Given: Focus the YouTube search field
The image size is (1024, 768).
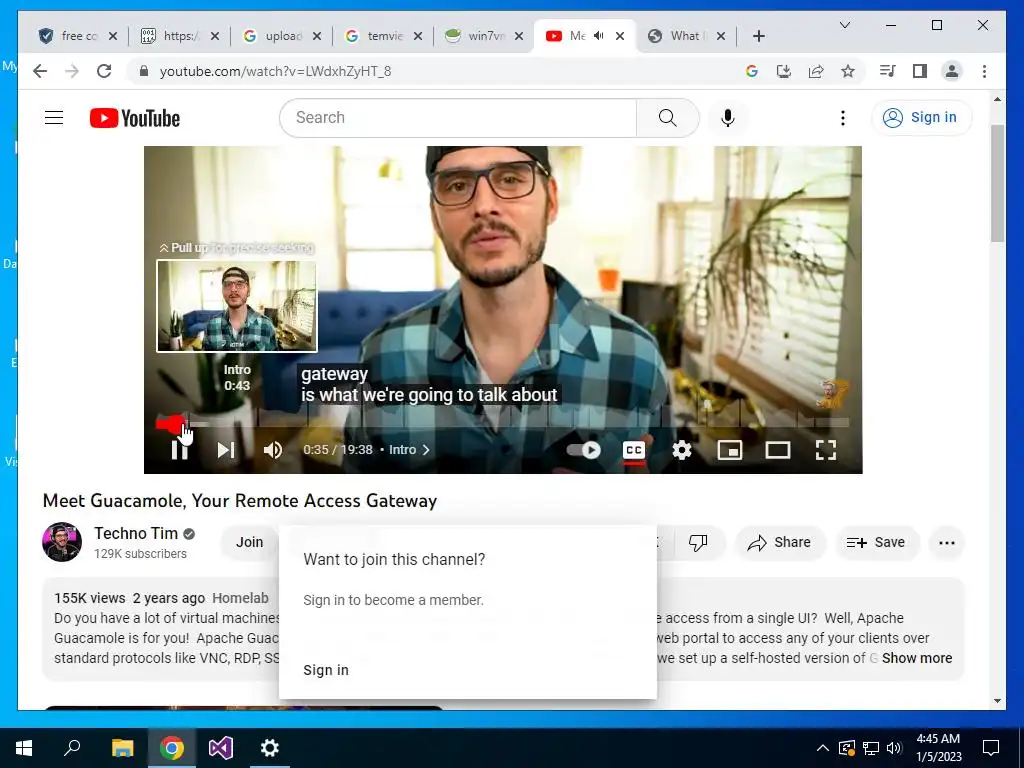Looking at the screenshot, I should 457,118.
